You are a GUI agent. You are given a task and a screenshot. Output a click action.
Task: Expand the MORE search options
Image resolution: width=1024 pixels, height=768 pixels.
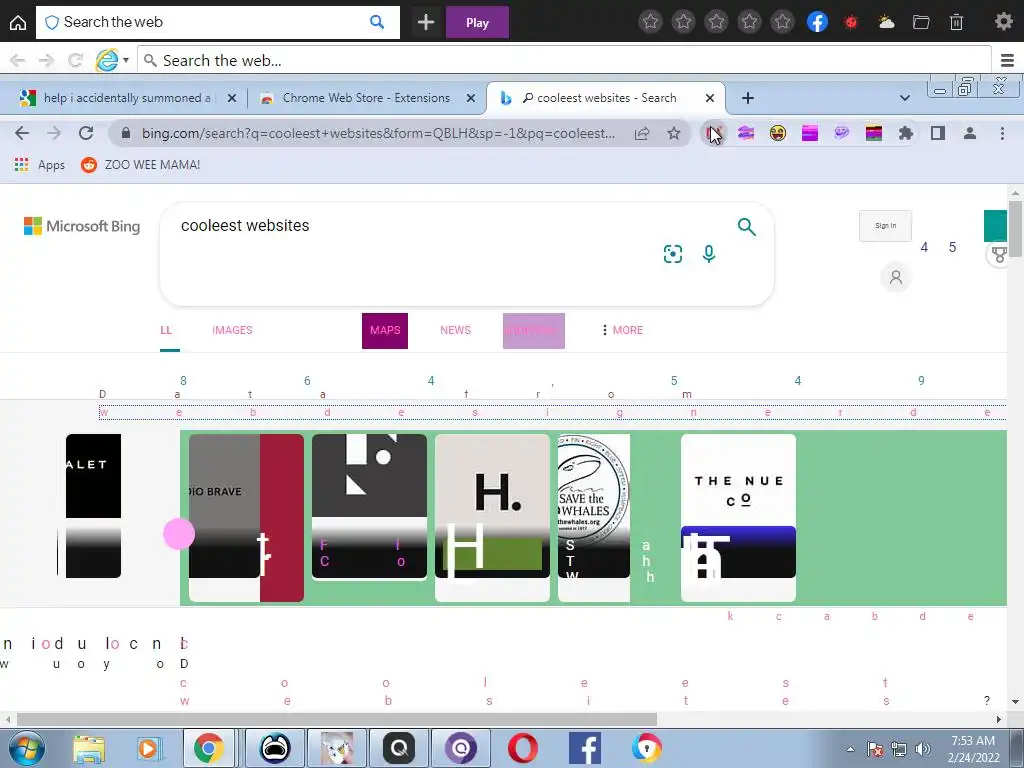pyautogui.click(x=623, y=330)
